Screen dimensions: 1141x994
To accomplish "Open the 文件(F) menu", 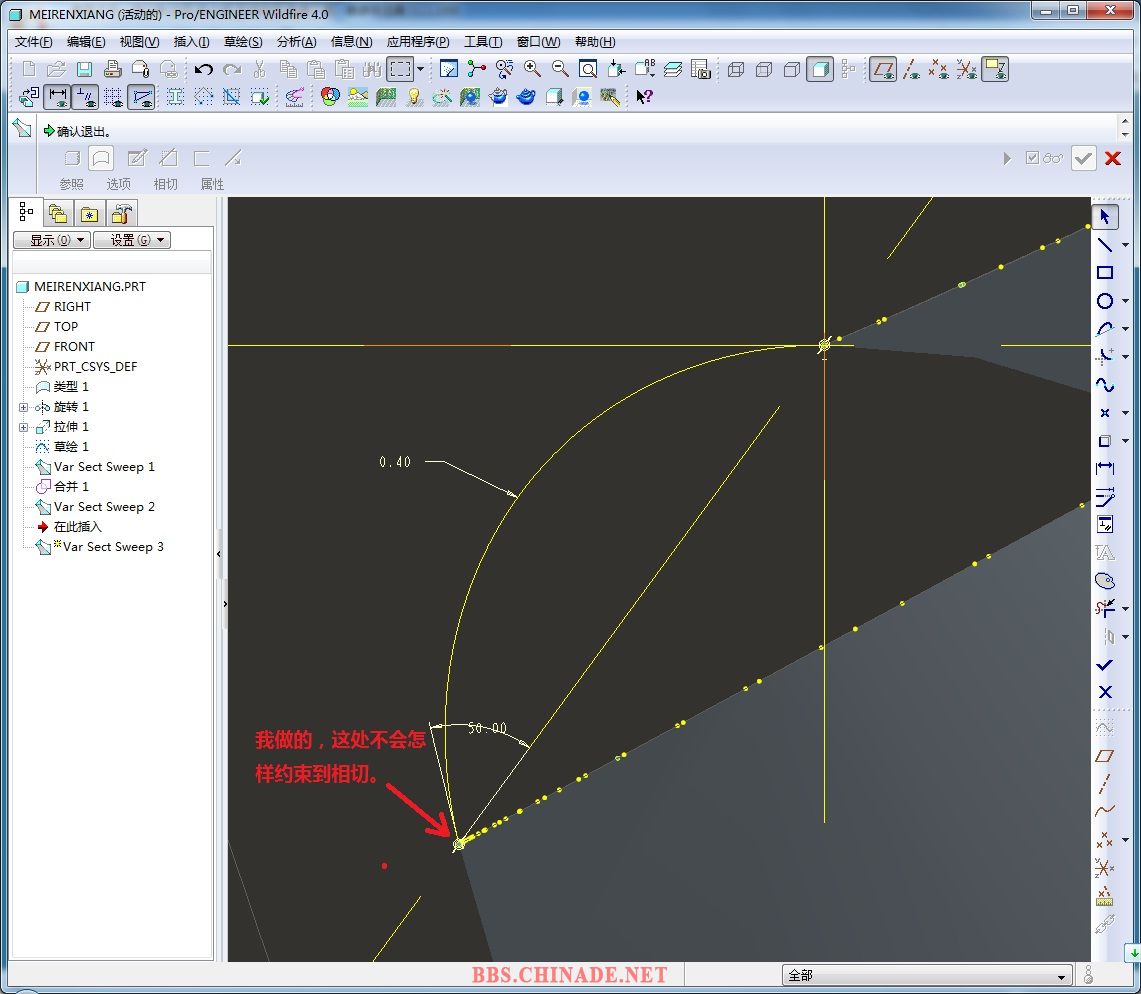I will click(x=33, y=41).
